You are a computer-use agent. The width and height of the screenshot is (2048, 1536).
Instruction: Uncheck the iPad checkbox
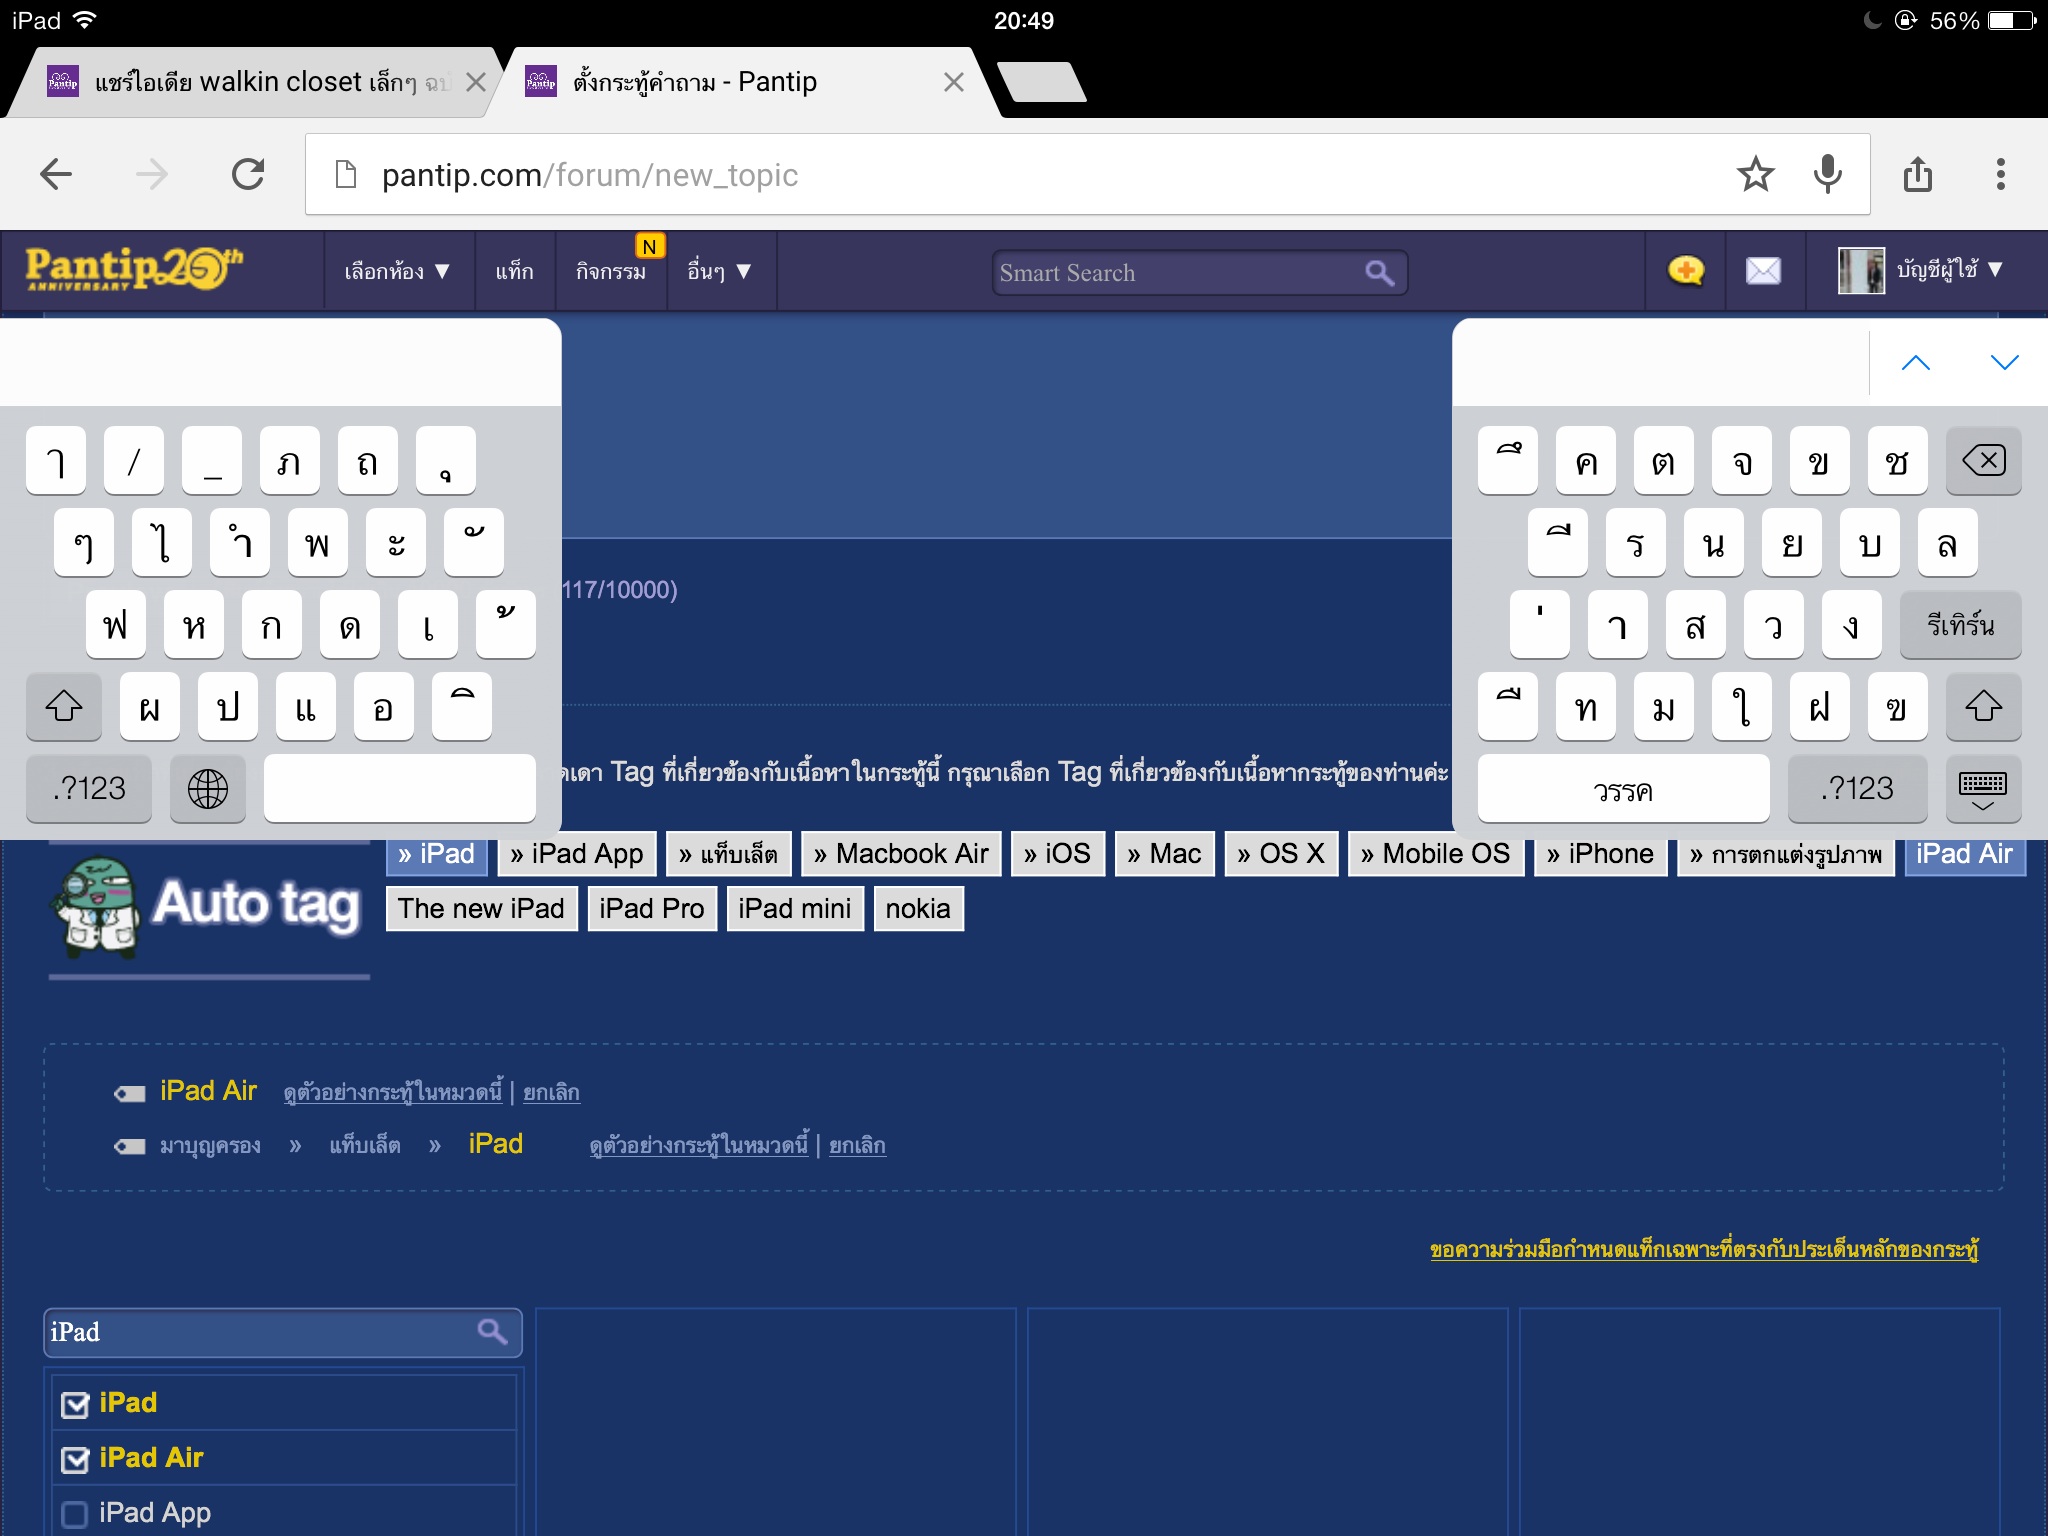(x=75, y=1404)
